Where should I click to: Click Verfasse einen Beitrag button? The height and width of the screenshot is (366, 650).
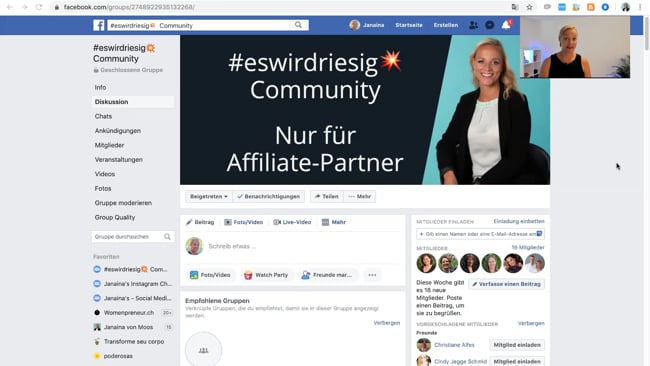tap(507, 284)
